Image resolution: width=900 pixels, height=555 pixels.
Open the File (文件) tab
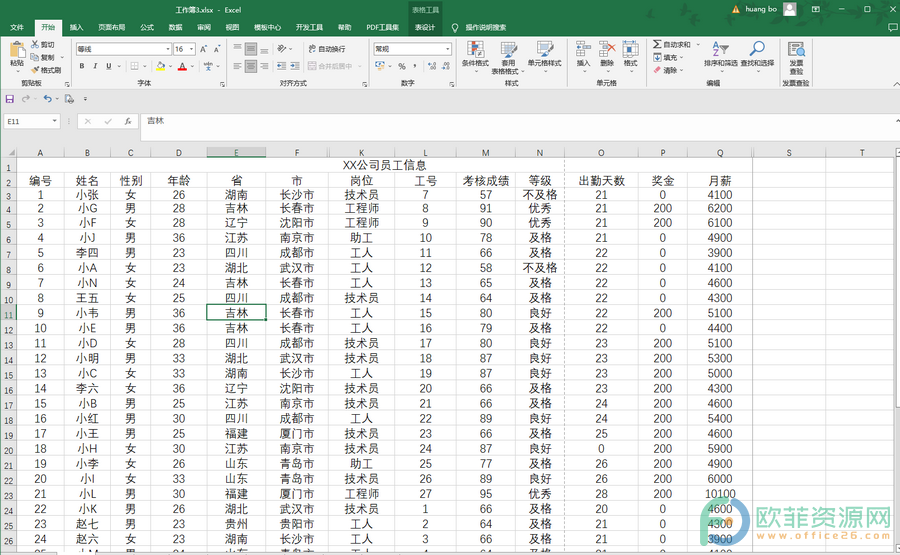point(17,27)
